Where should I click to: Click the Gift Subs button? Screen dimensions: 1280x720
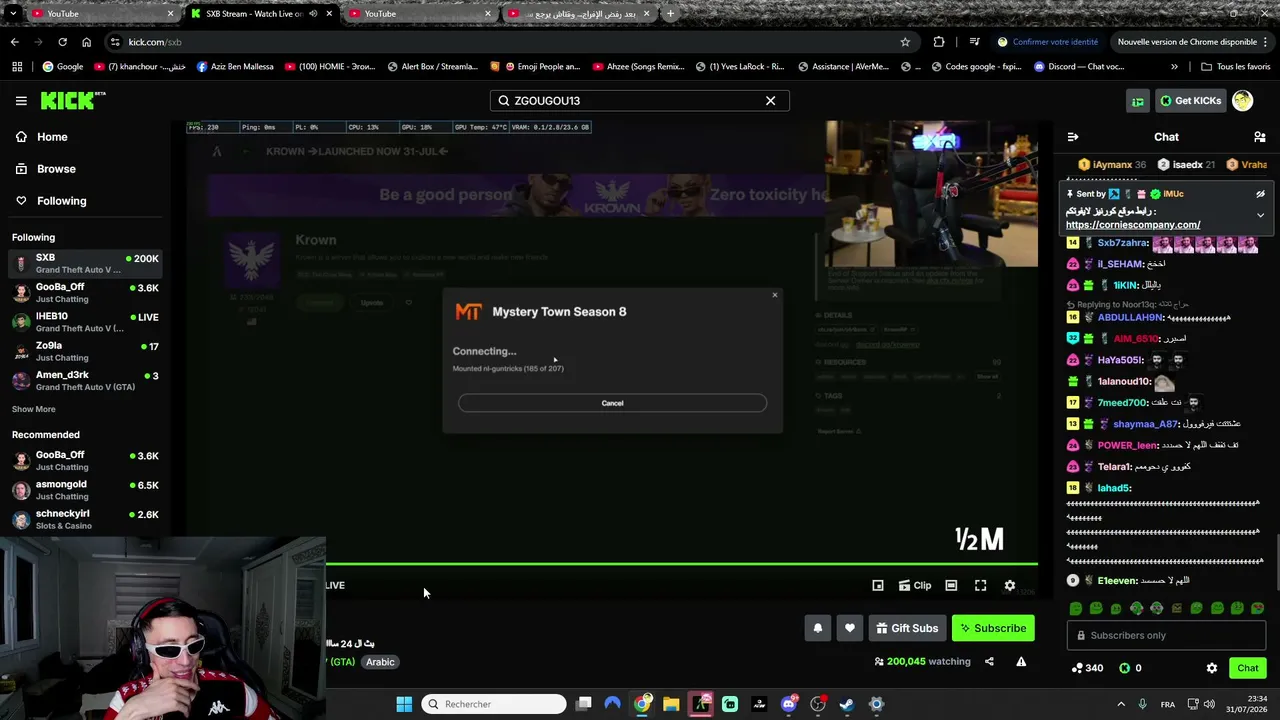point(907,628)
